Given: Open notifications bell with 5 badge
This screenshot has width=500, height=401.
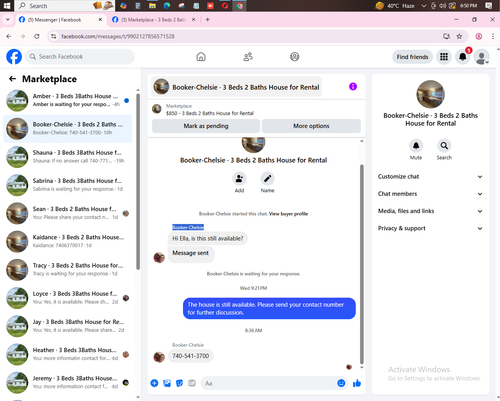Looking at the screenshot, I should 463,57.
